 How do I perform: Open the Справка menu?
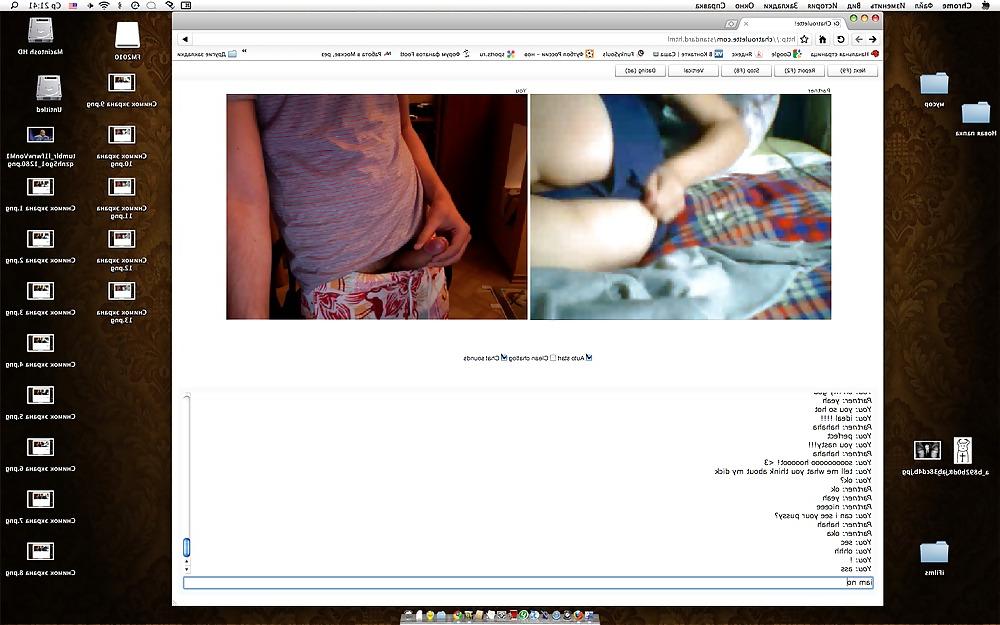tap(709, 6)
